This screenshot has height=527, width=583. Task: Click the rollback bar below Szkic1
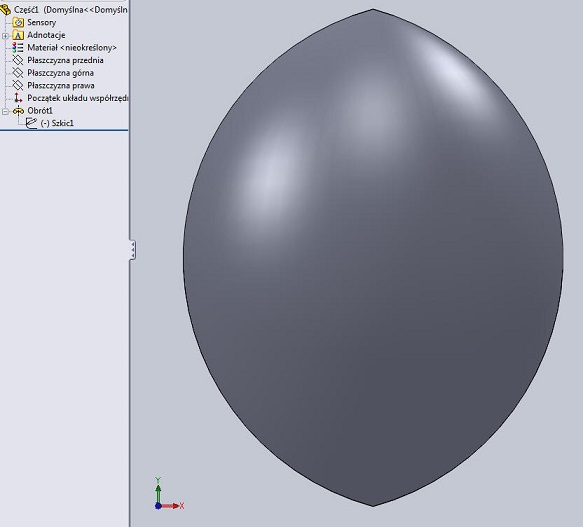point(64,130)
